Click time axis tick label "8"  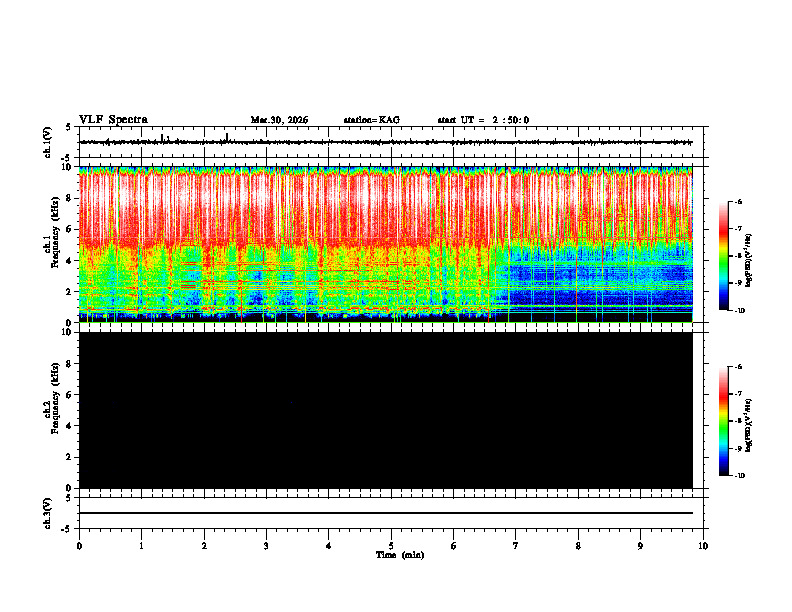pyautogui.click(x=578, y=546)
